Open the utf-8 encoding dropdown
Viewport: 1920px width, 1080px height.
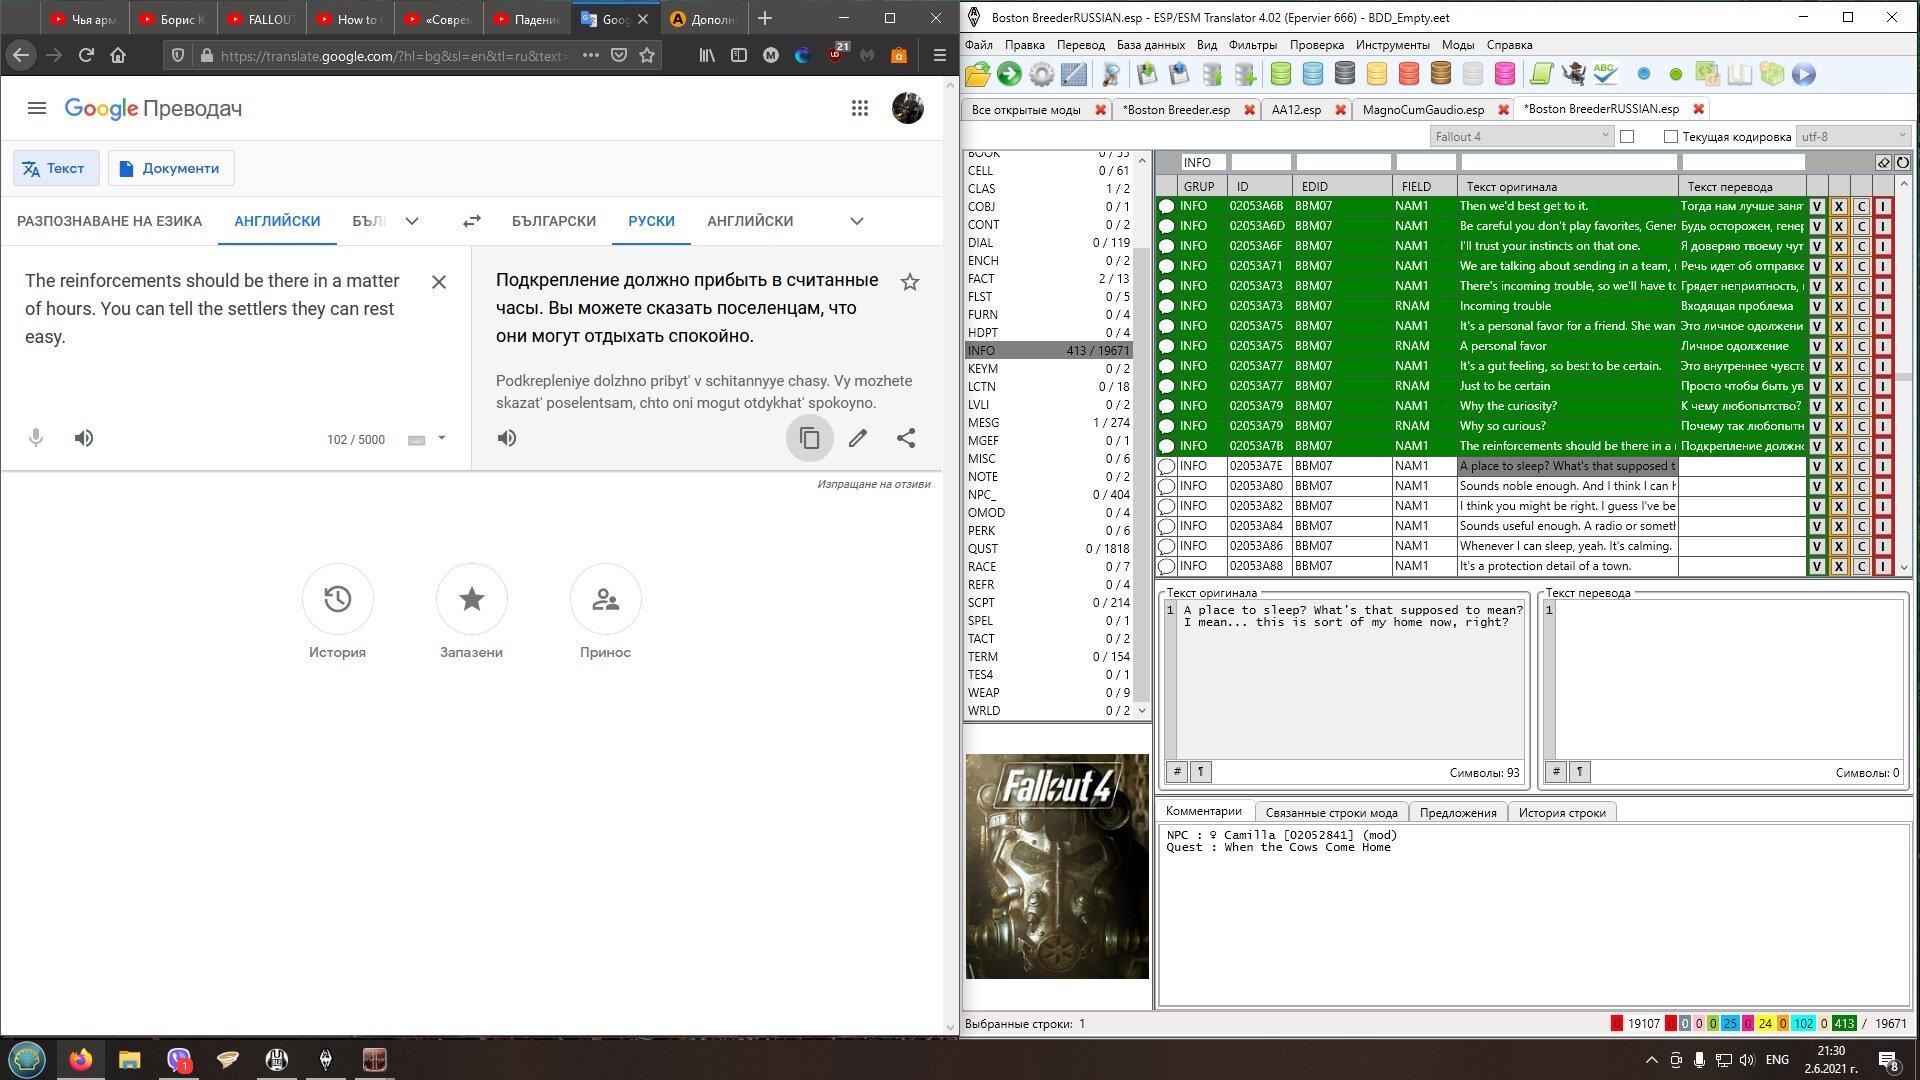tap(1853, 137)
